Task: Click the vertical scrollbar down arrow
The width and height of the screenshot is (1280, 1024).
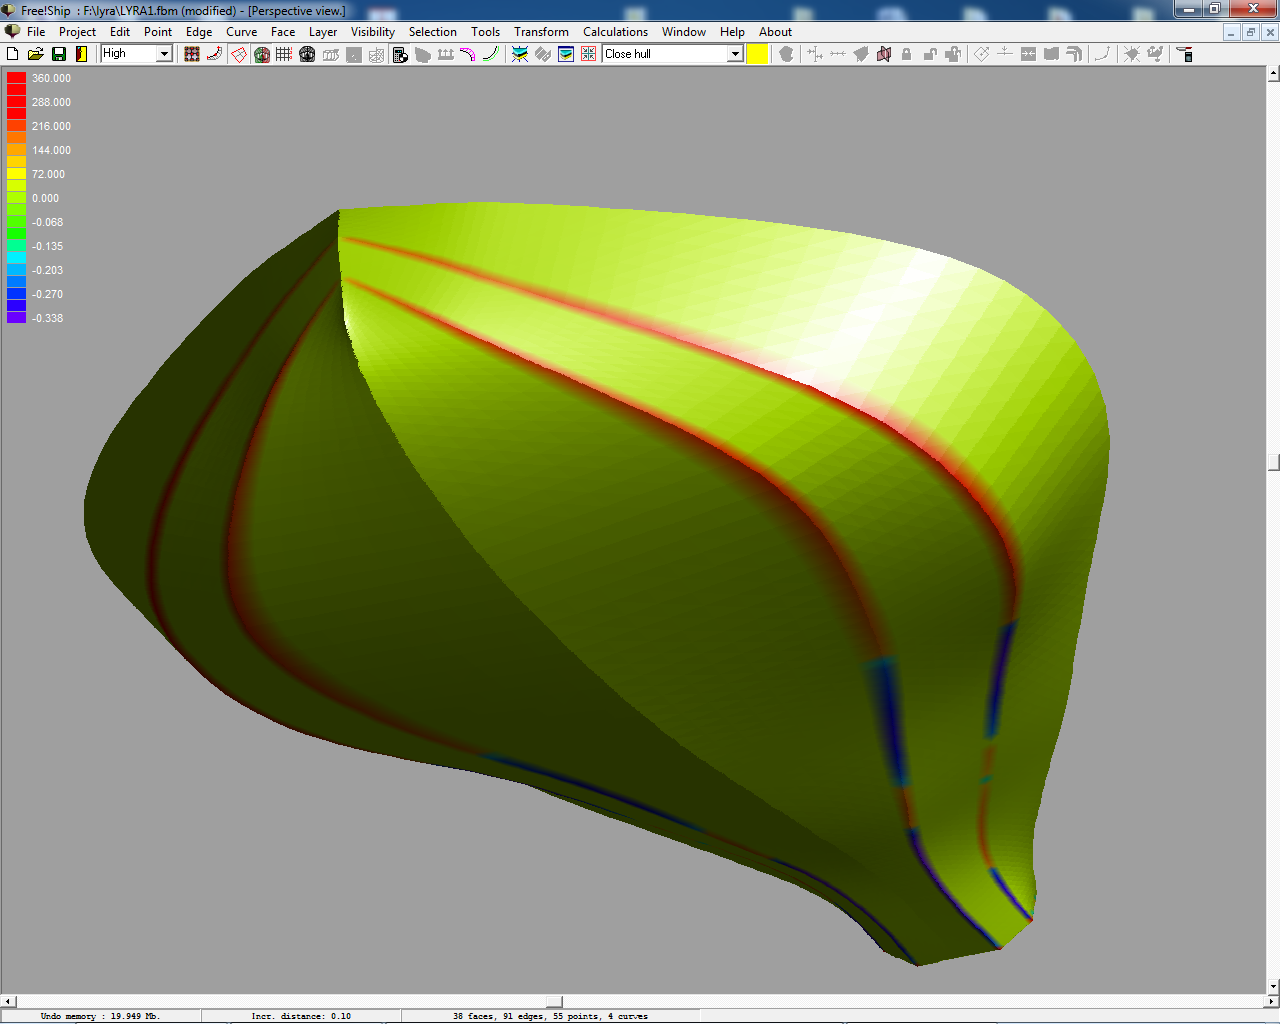Action: pos(1273,987)
